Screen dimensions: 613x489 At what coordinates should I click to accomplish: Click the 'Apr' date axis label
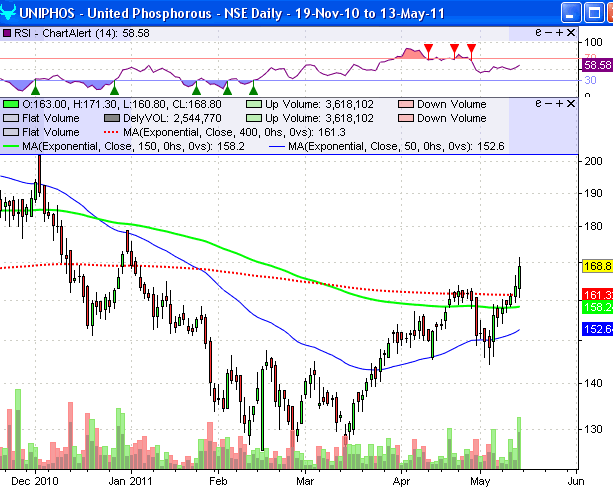click(x=401, y=481)
